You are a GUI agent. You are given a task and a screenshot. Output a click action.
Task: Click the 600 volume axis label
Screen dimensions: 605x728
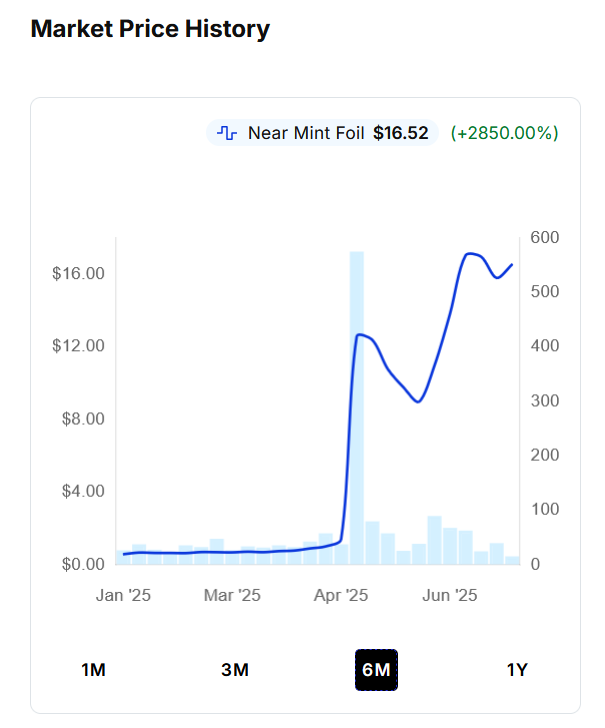coord(545,237)
